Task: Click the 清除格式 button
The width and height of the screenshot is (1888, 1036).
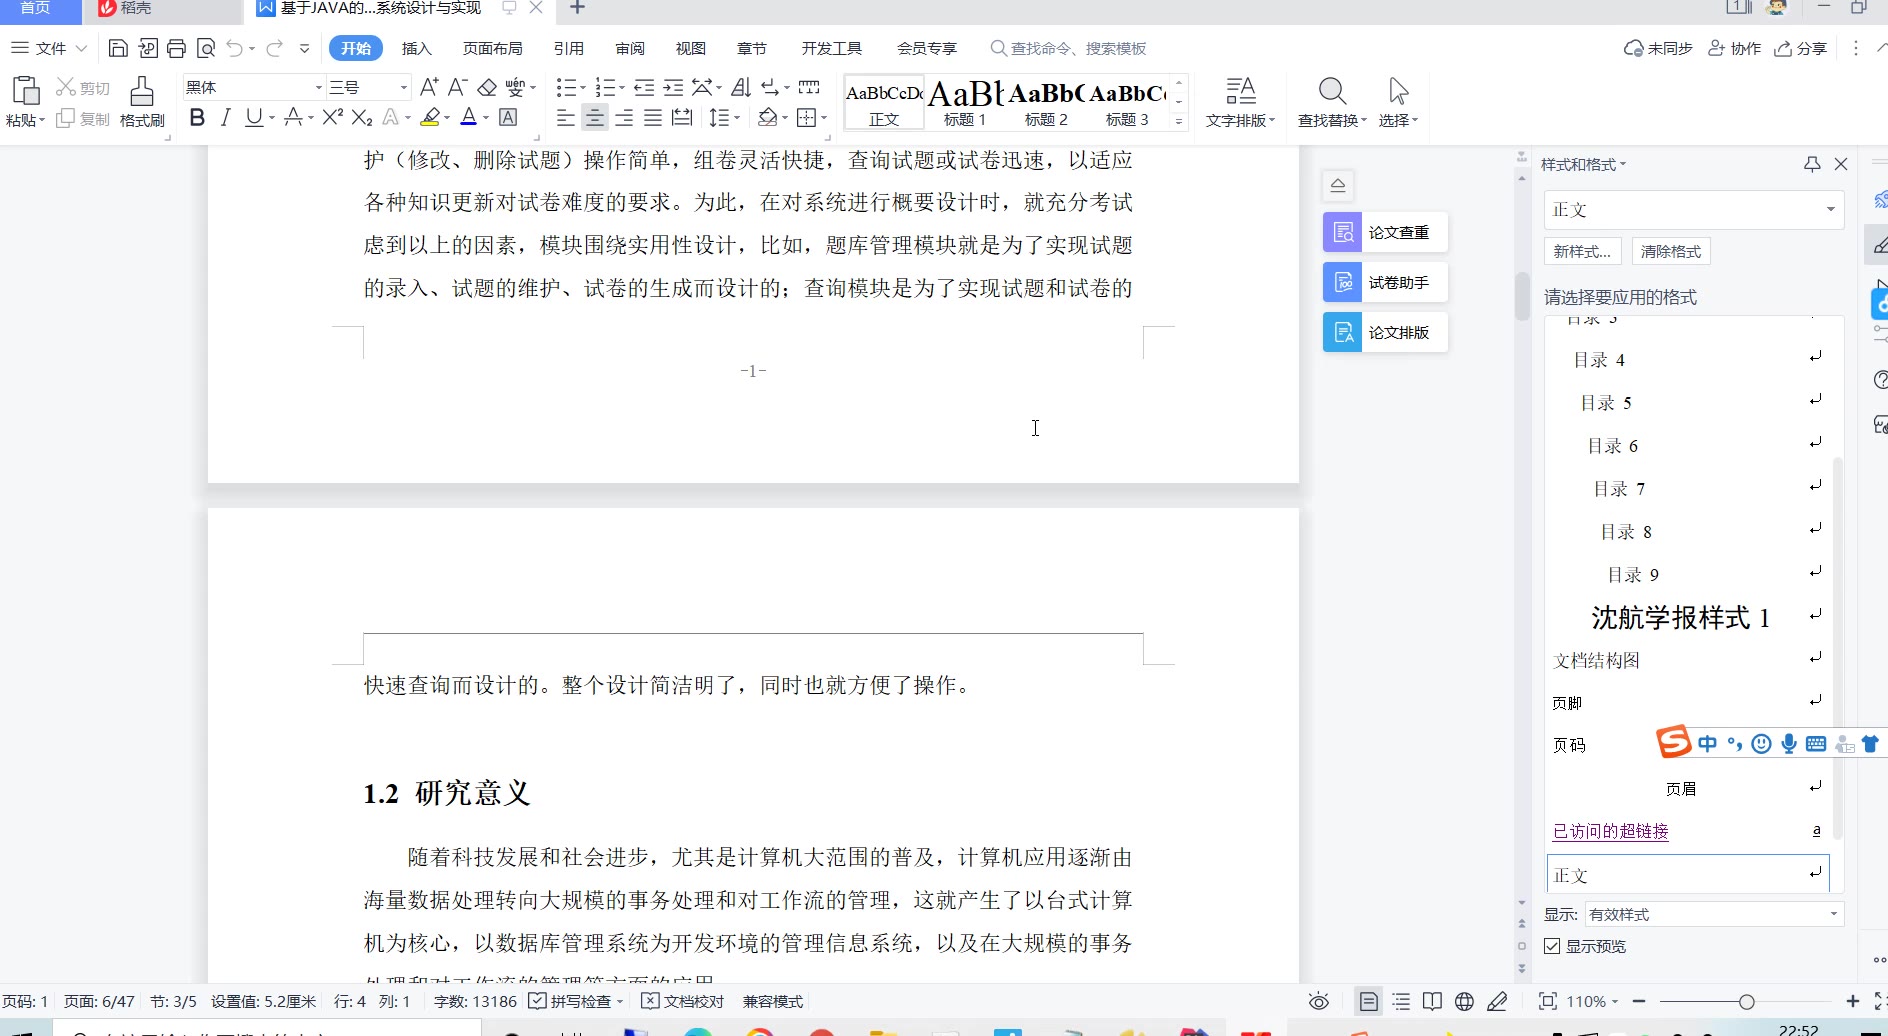Action: coord(1670,251)
